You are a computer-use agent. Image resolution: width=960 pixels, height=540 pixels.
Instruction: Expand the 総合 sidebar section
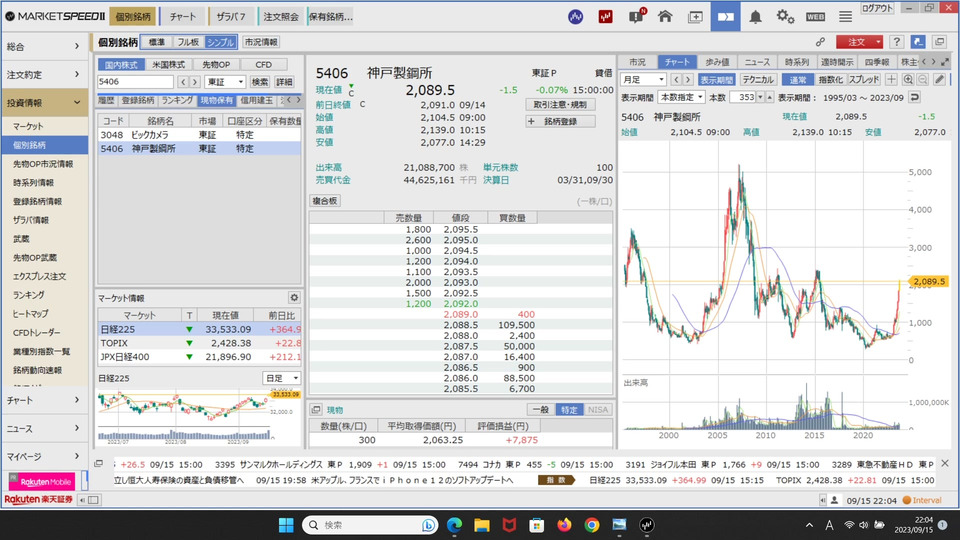tap(43, 46)
